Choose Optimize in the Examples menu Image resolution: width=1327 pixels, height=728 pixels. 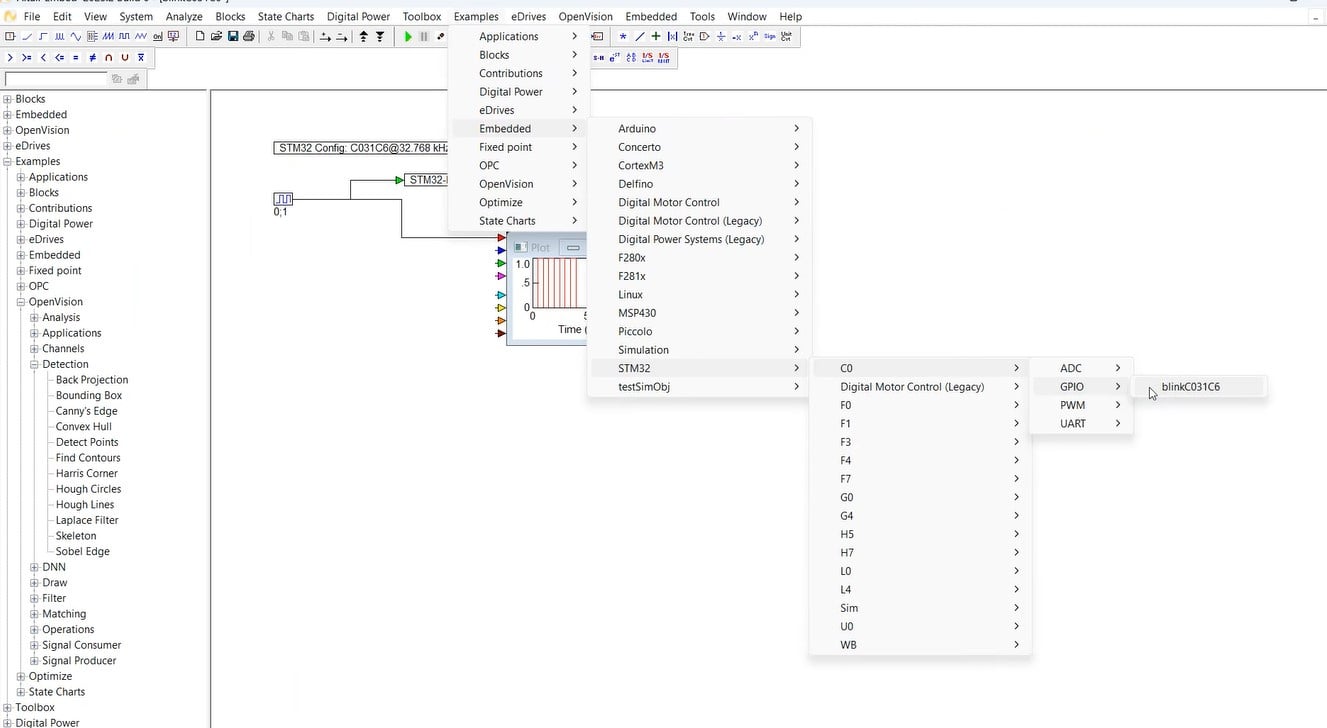[518, 203]
